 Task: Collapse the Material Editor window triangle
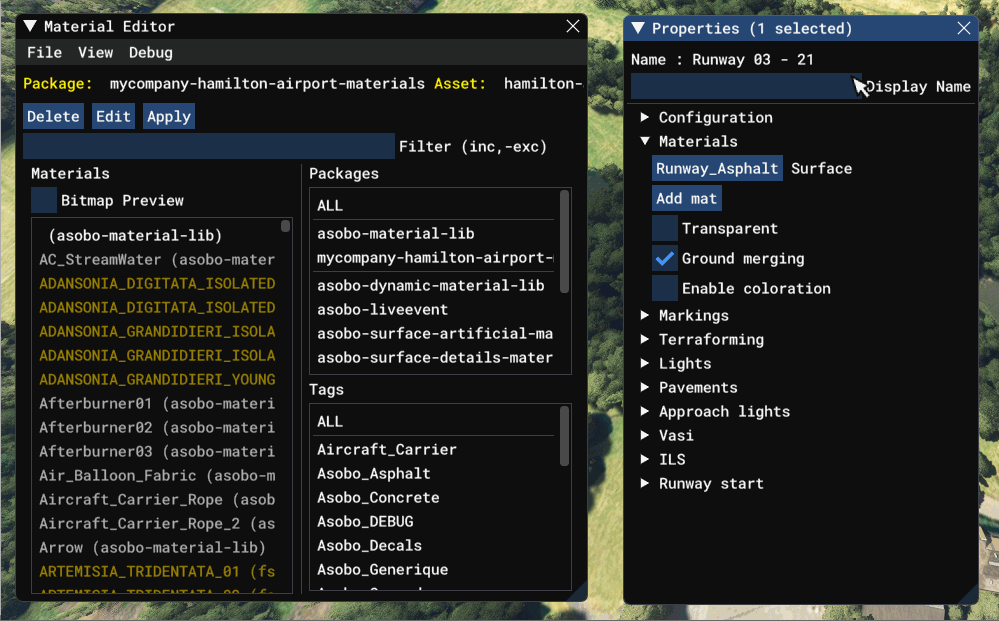pos(30,27)
